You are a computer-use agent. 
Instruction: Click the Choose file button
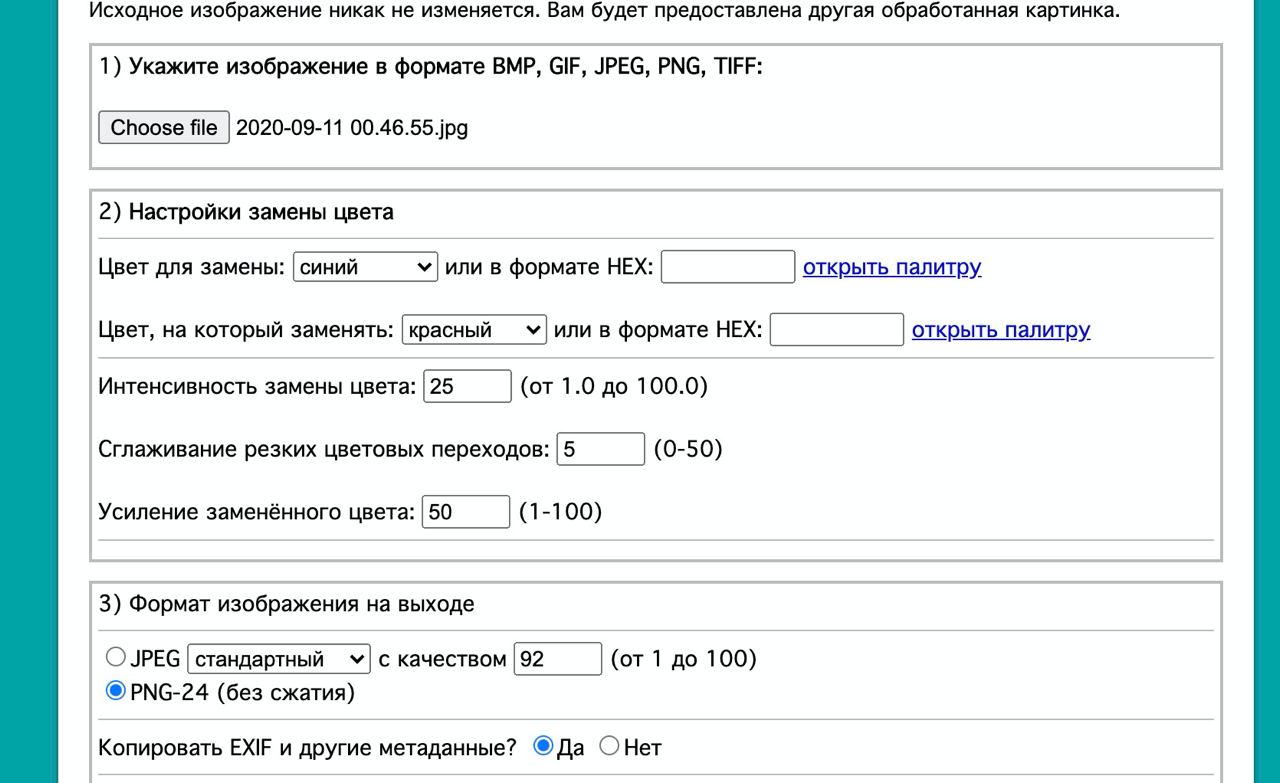[164, 127]
